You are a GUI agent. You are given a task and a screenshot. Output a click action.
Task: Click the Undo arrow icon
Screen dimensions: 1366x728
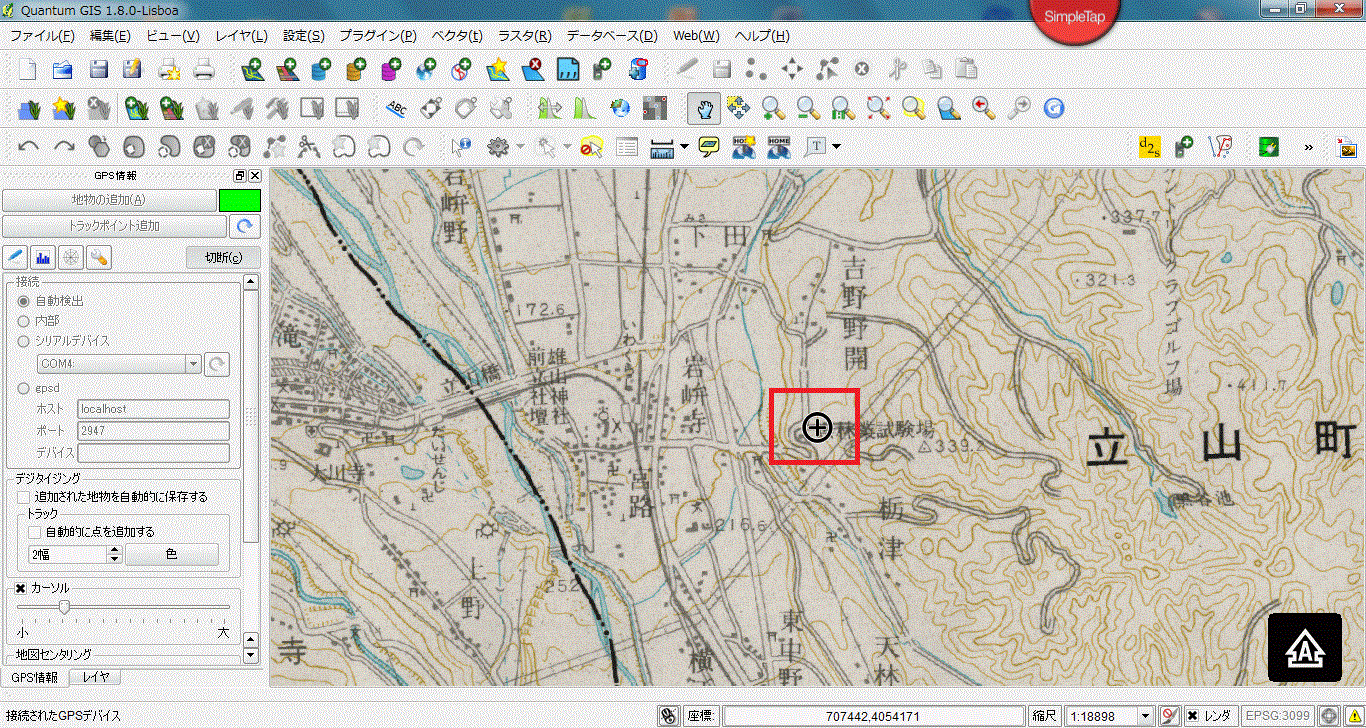click(28, 147)
